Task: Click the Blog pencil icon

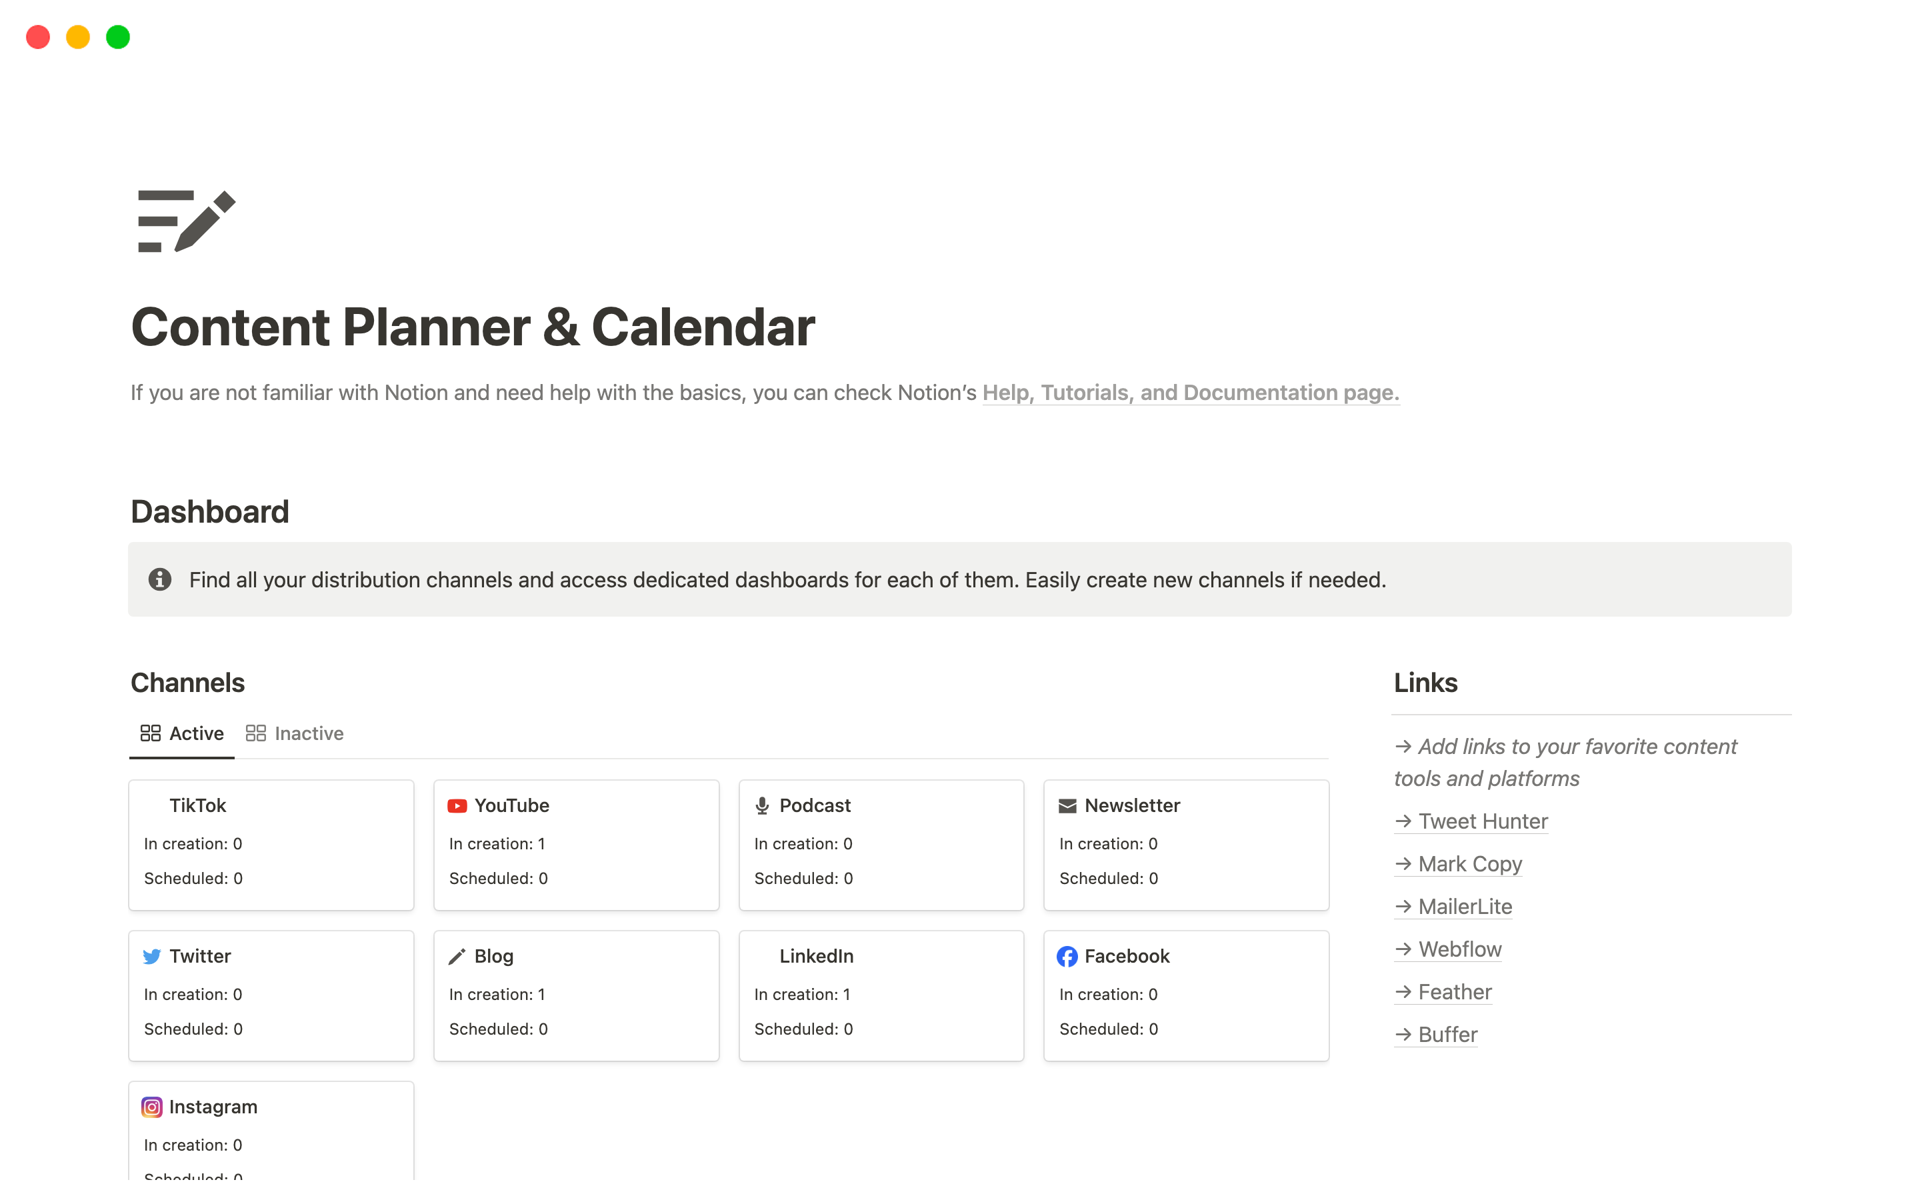Action: pos(456,955)
